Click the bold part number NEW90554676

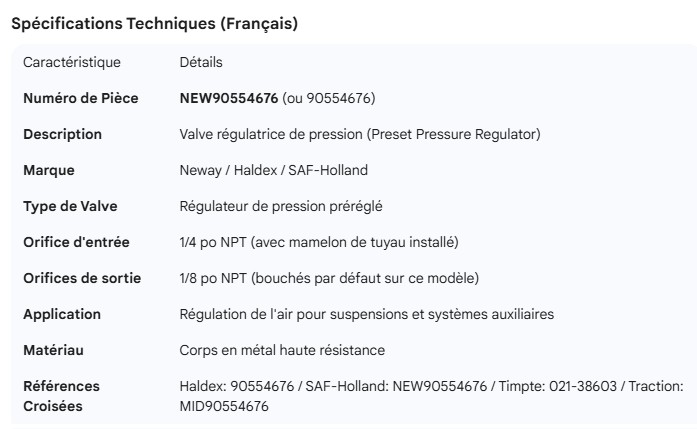pyautogui.click(x=228, y=98)
